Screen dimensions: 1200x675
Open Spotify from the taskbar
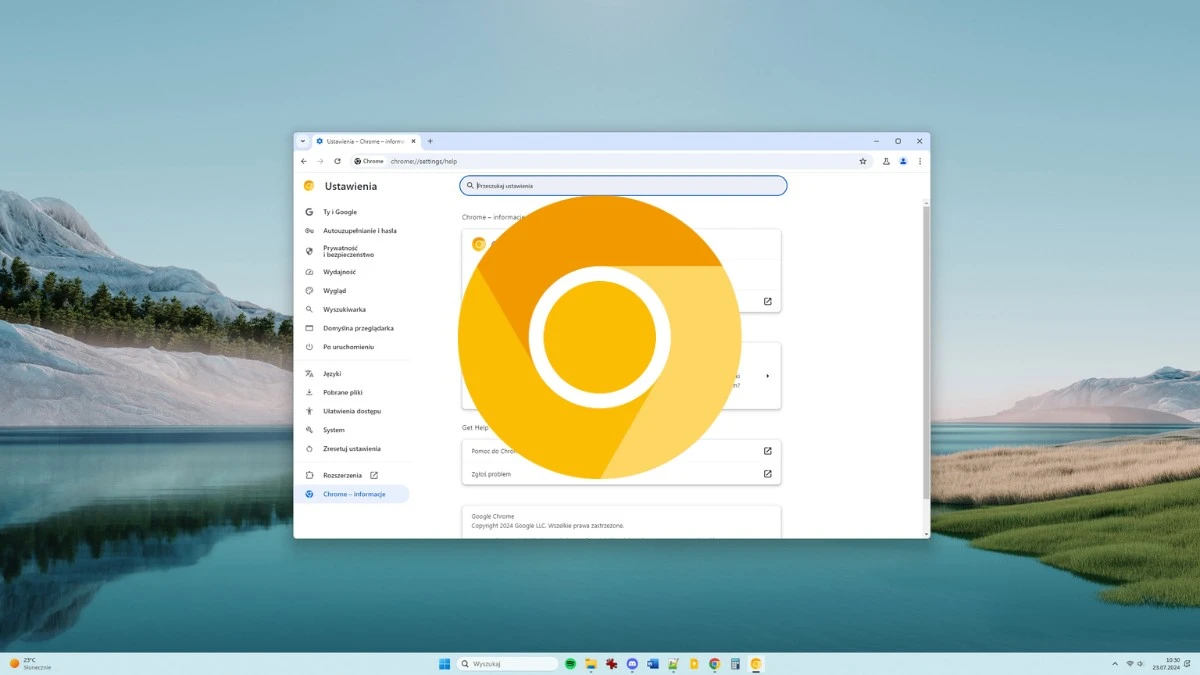click(x=570, y=663)
